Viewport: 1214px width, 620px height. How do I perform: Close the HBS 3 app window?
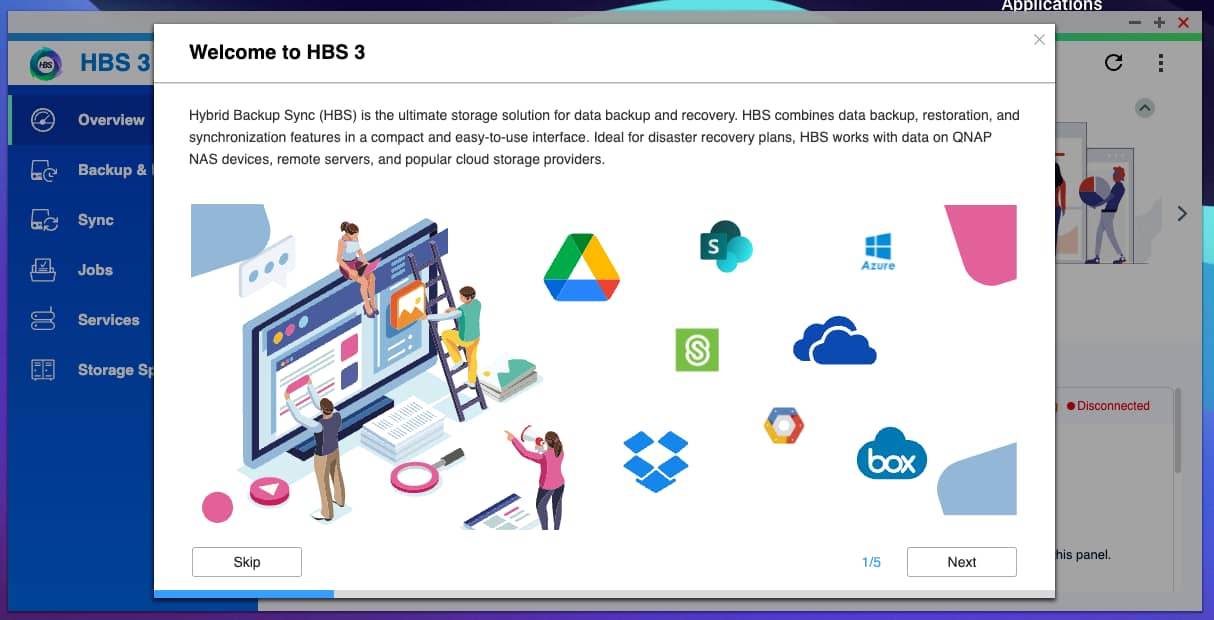pos(1184,22)
